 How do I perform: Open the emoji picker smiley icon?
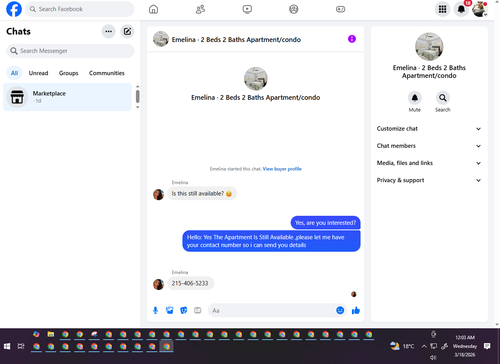340,310
